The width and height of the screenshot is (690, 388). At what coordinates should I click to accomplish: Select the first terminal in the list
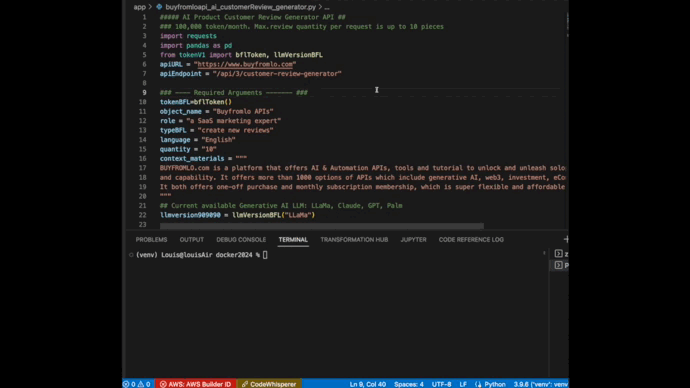(561, 254)
